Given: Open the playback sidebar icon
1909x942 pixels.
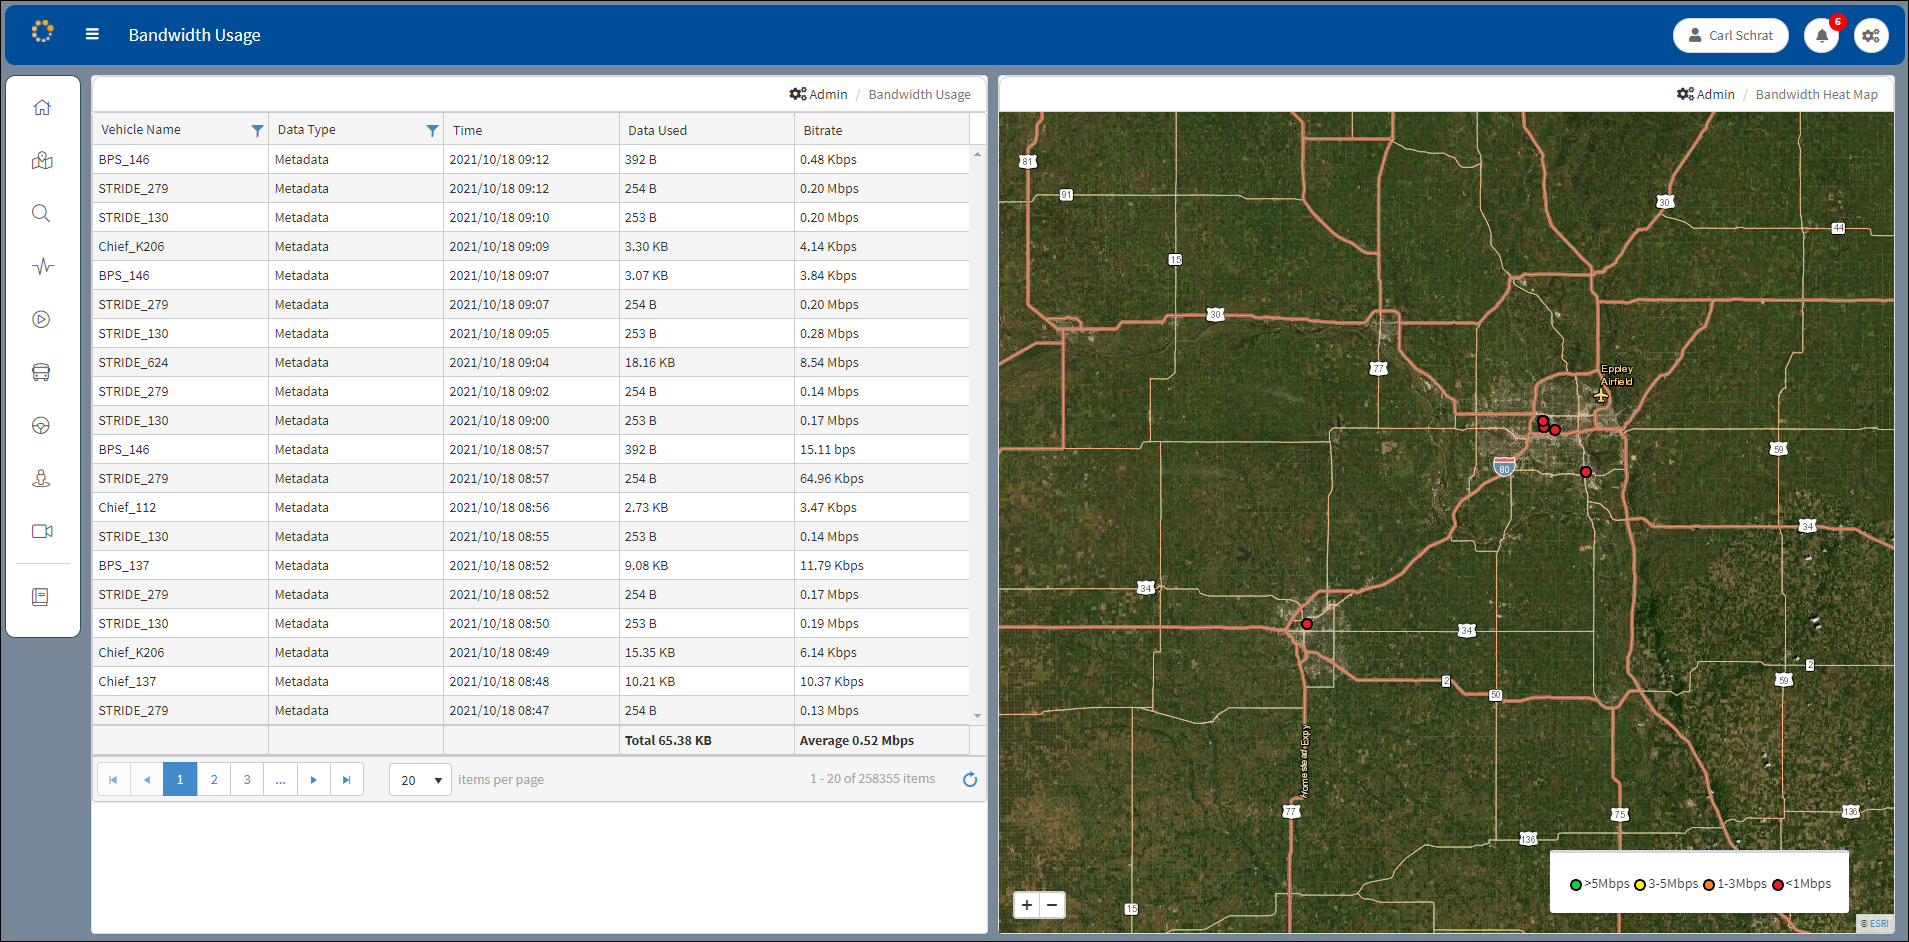Looking at the screenshot, I should click(x=41, y=319).
